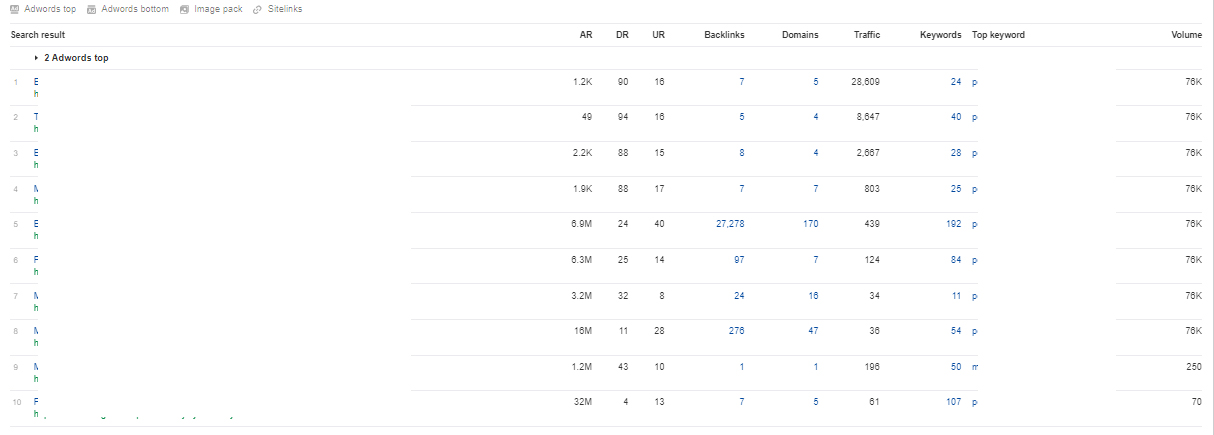Open the 47 domains link
1214x435 pixels.
[813, 331]
